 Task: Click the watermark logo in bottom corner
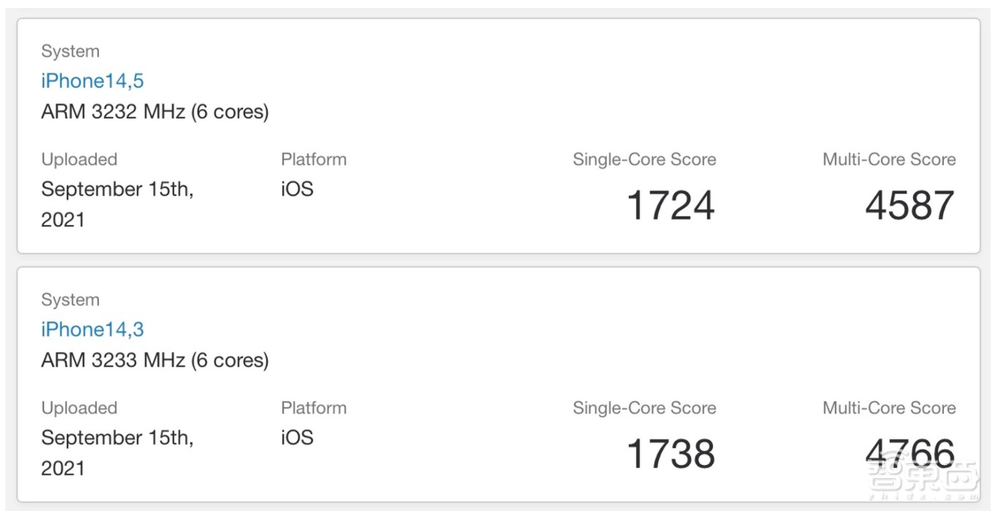(x=922, y=479)
